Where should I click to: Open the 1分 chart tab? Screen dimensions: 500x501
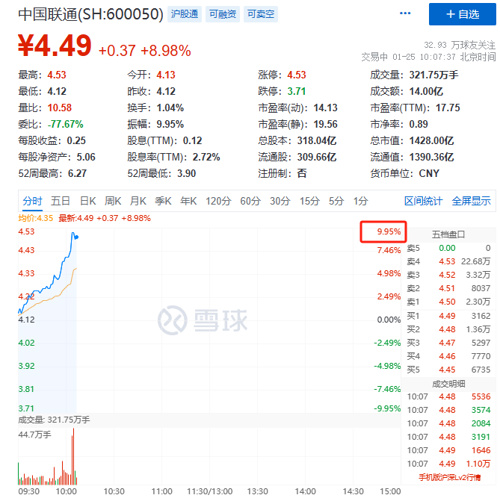pyautogui.click(x=361, y=201)
